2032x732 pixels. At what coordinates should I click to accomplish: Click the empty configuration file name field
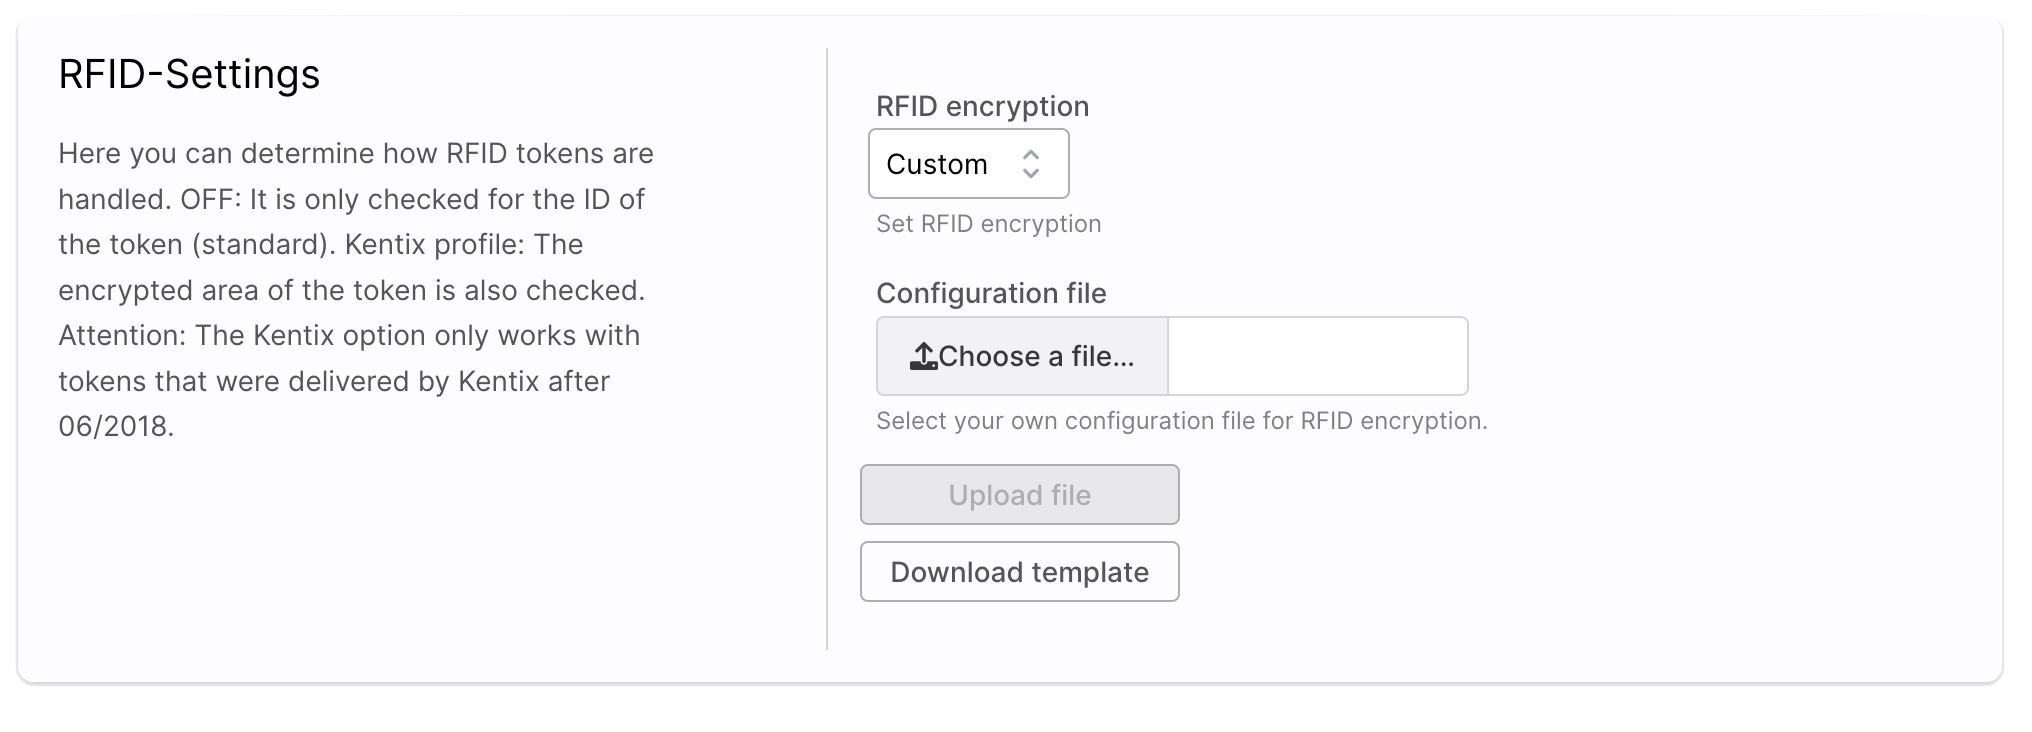click(x=1318, y=355)
